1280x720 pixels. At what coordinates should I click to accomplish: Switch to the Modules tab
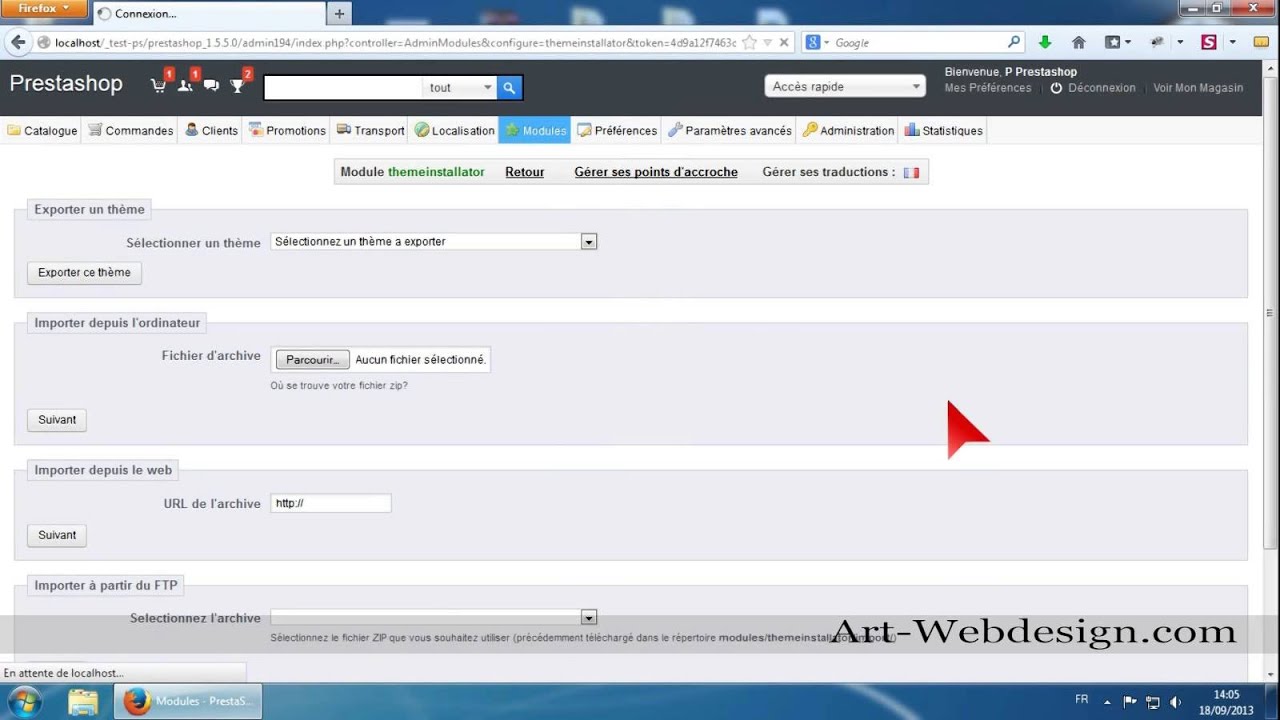point(535,131)
